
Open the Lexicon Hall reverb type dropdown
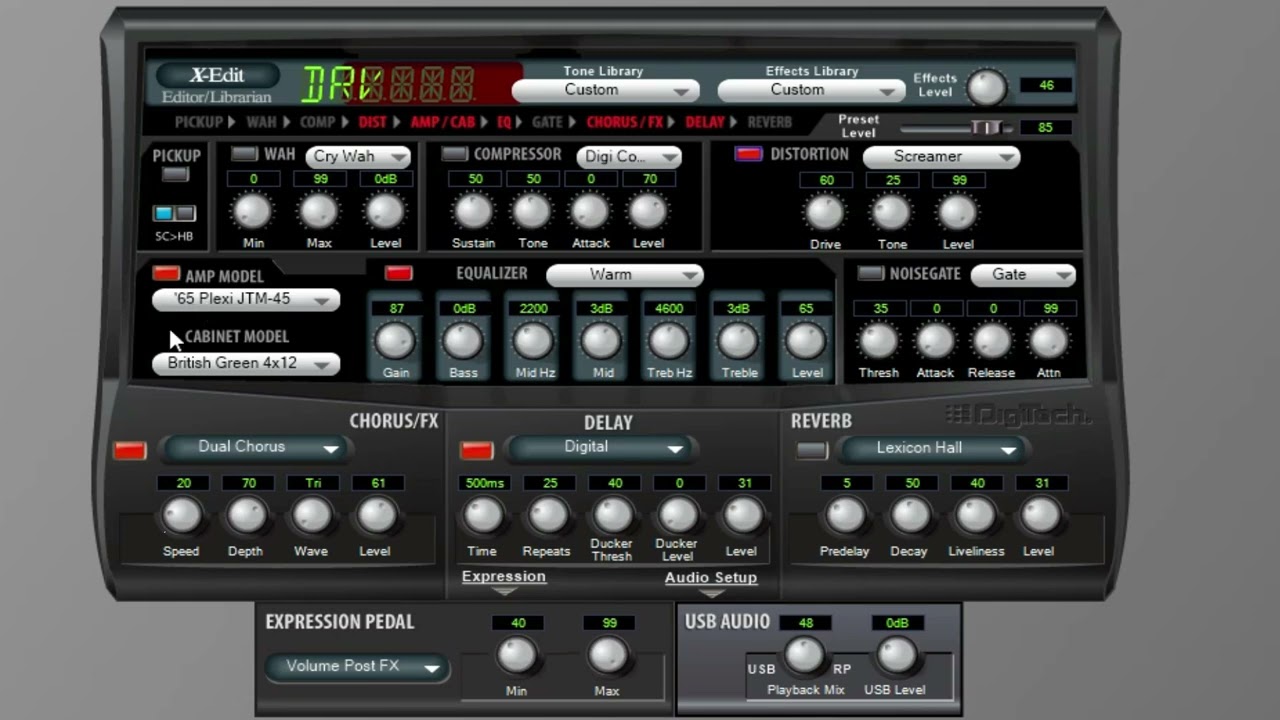click(x=934, y=448)
